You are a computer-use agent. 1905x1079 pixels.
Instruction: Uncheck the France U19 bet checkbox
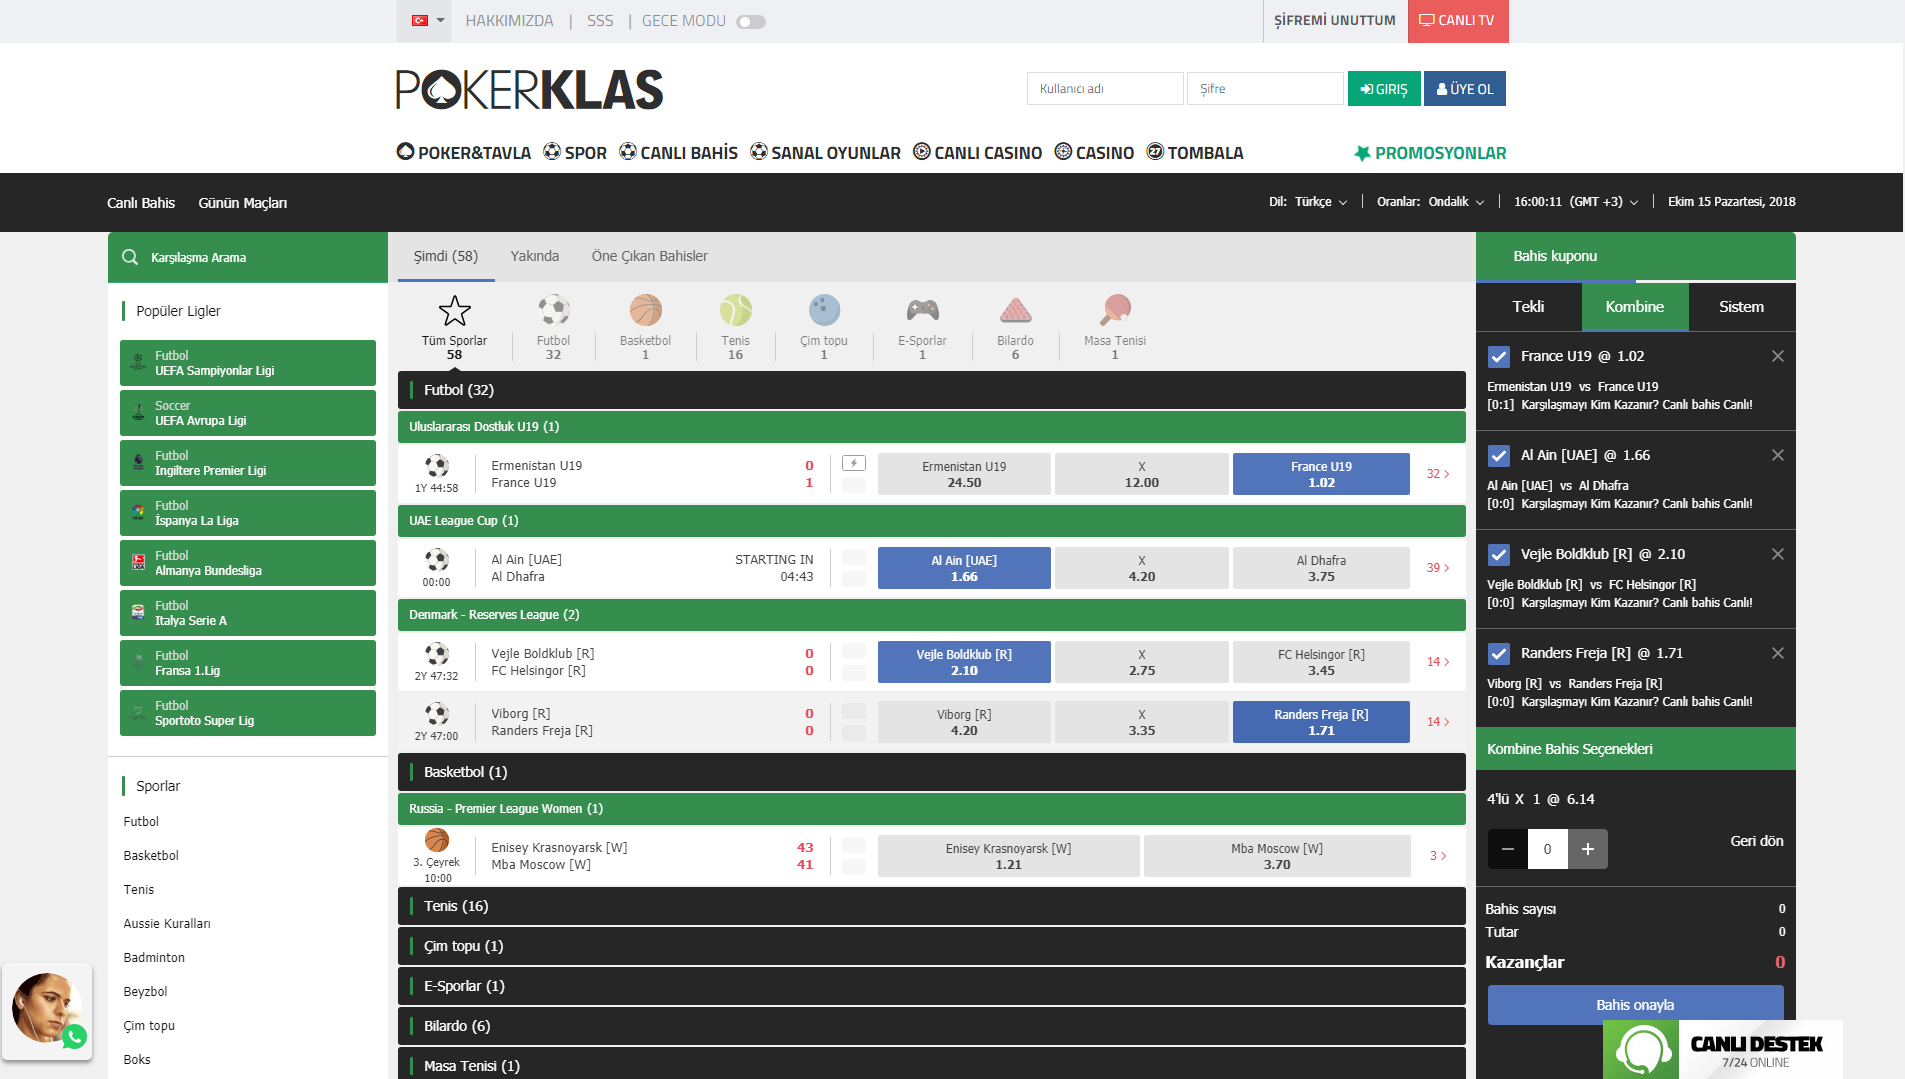(1498, 357)
